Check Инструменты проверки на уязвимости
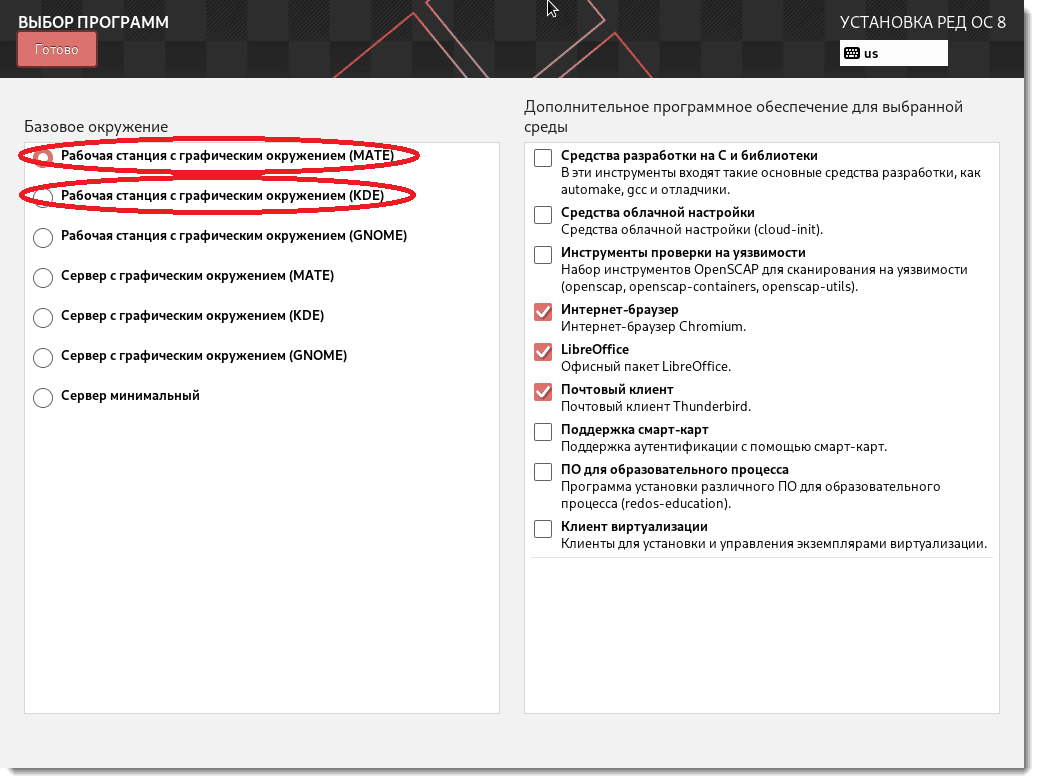The height and width of the screenshot is (783, 1039). [x=543, y=255]
